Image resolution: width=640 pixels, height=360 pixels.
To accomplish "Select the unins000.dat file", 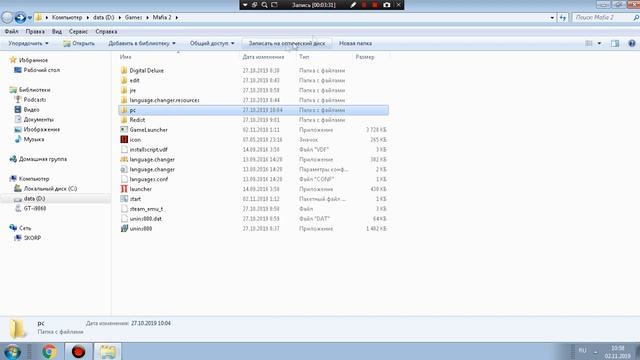I will (x=145, y=219).
